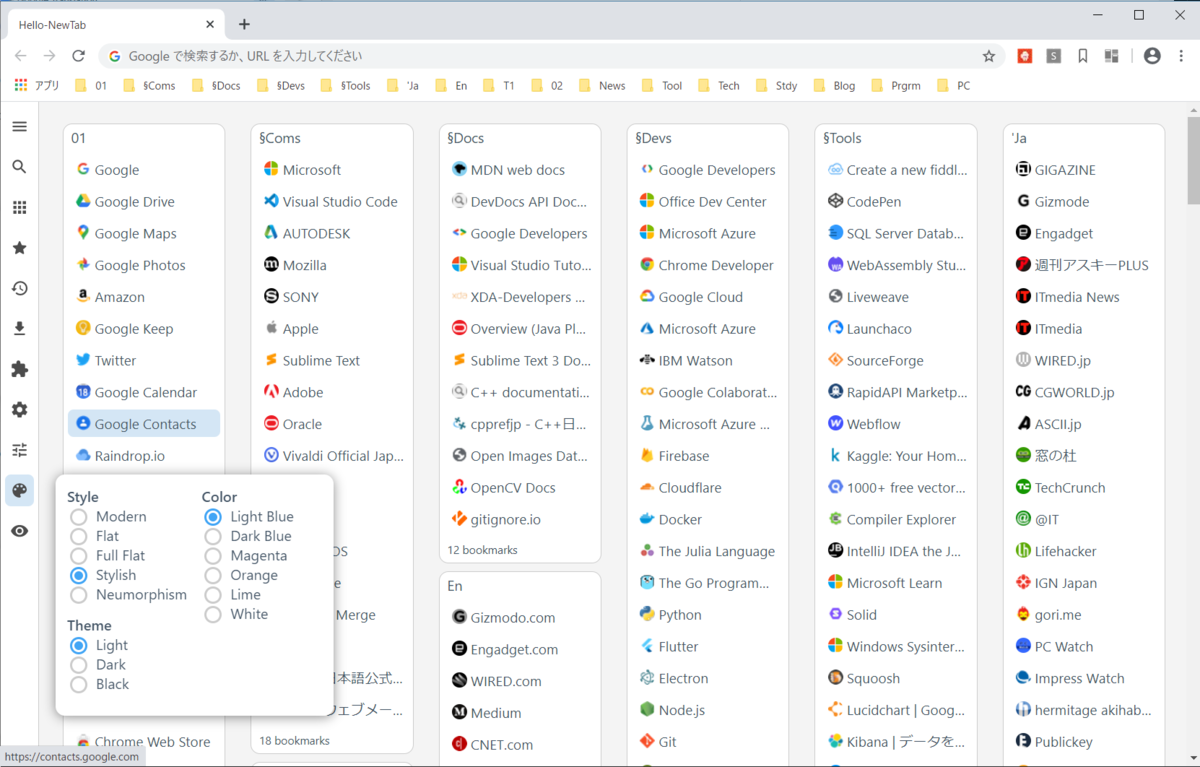Open the gitignore.io bookmark
1200x767 pixels.
(x=520, y=520)
